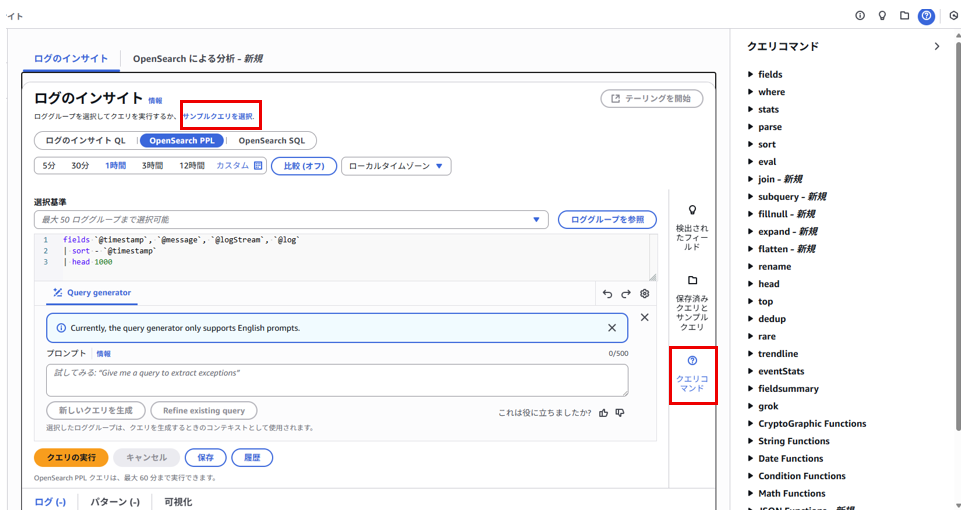Open 情報 link next to プロンプト

tap(104, 354)
